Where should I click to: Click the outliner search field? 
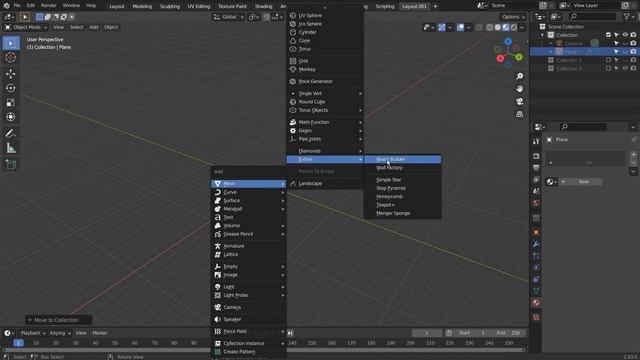pos(592,16)
